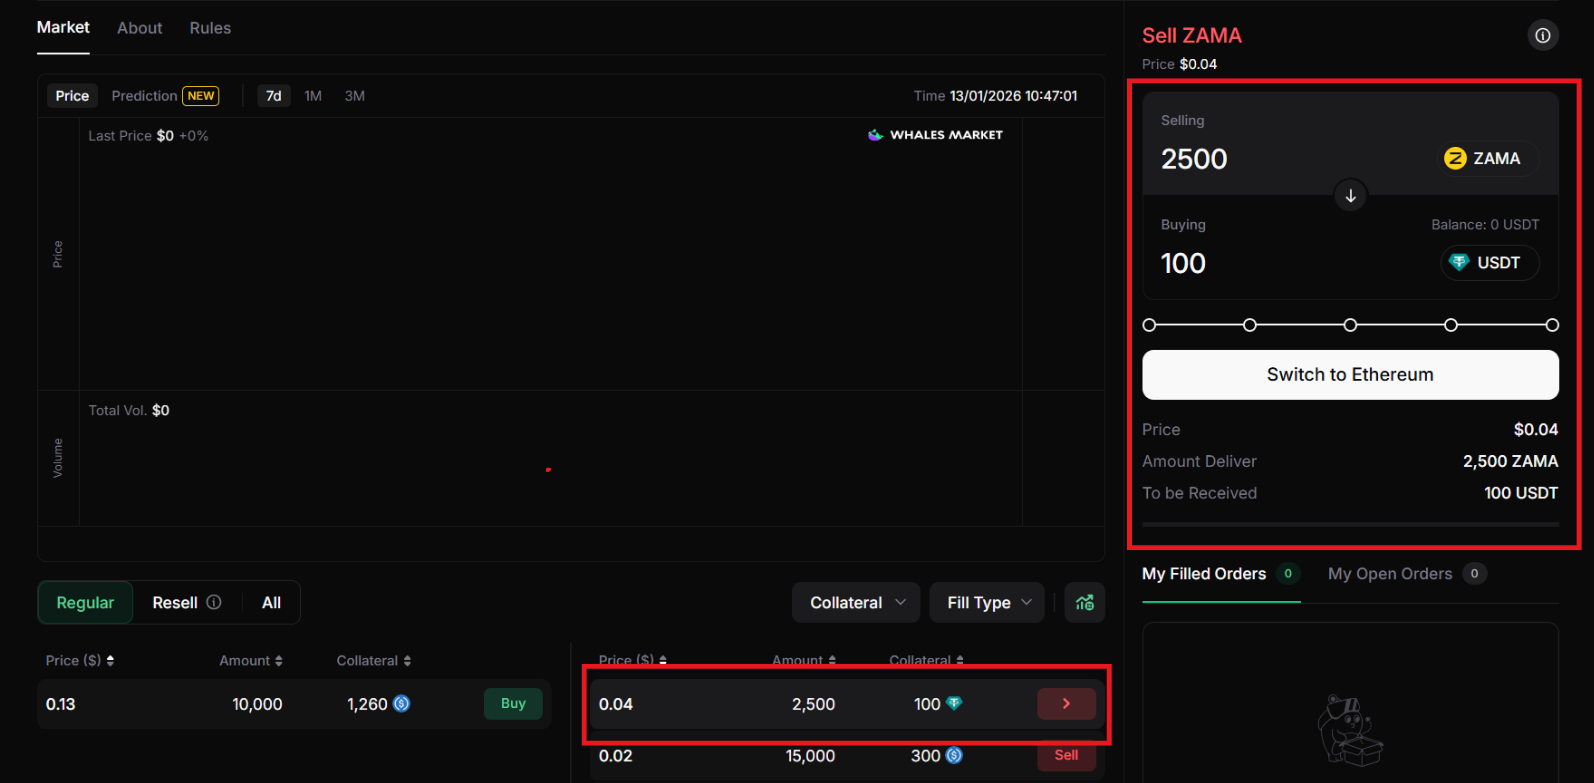Set the amount slider to 0%
This screenshot has height=783, width=1594.
pos(1149,325)
